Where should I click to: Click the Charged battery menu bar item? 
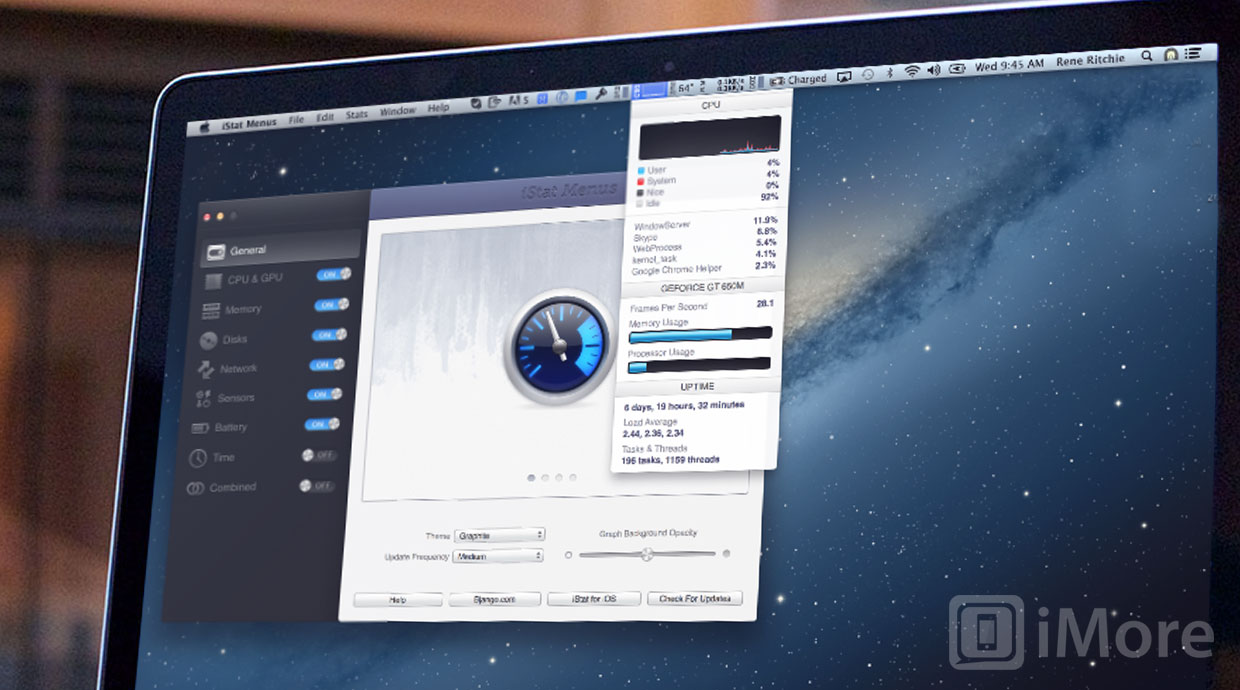(x=799, y=79)
